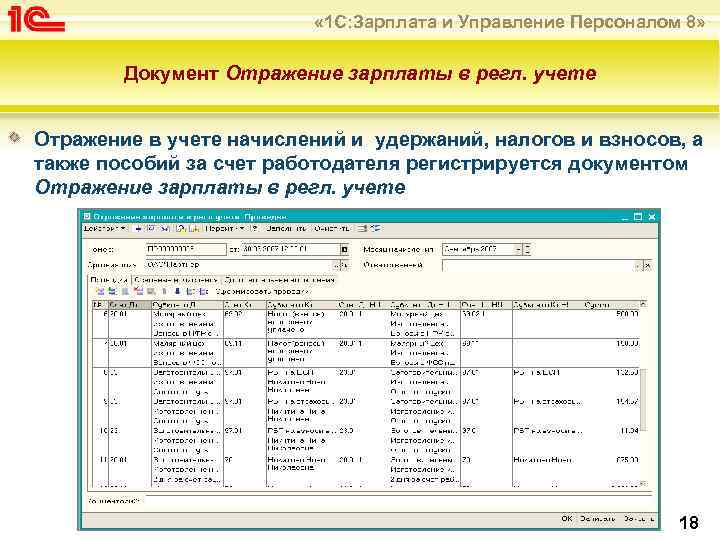
Task: Open the Действия dropdown menu
Action: [105, 228]
